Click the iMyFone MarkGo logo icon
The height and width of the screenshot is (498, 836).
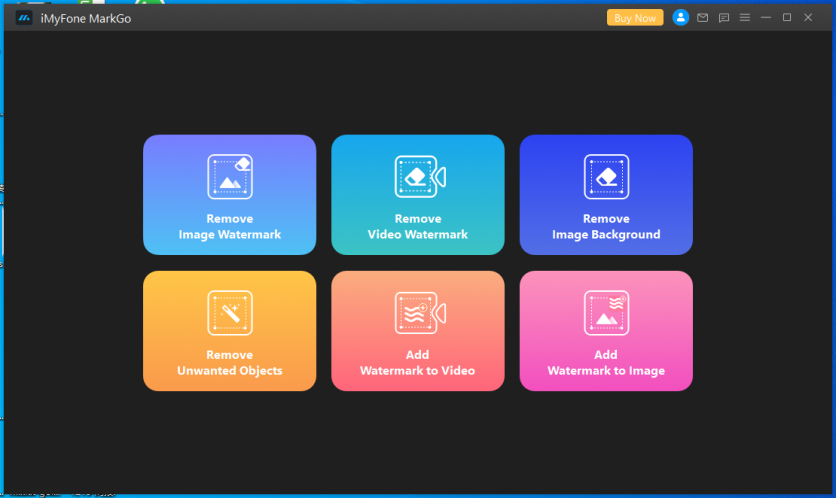tap(24, 18)
